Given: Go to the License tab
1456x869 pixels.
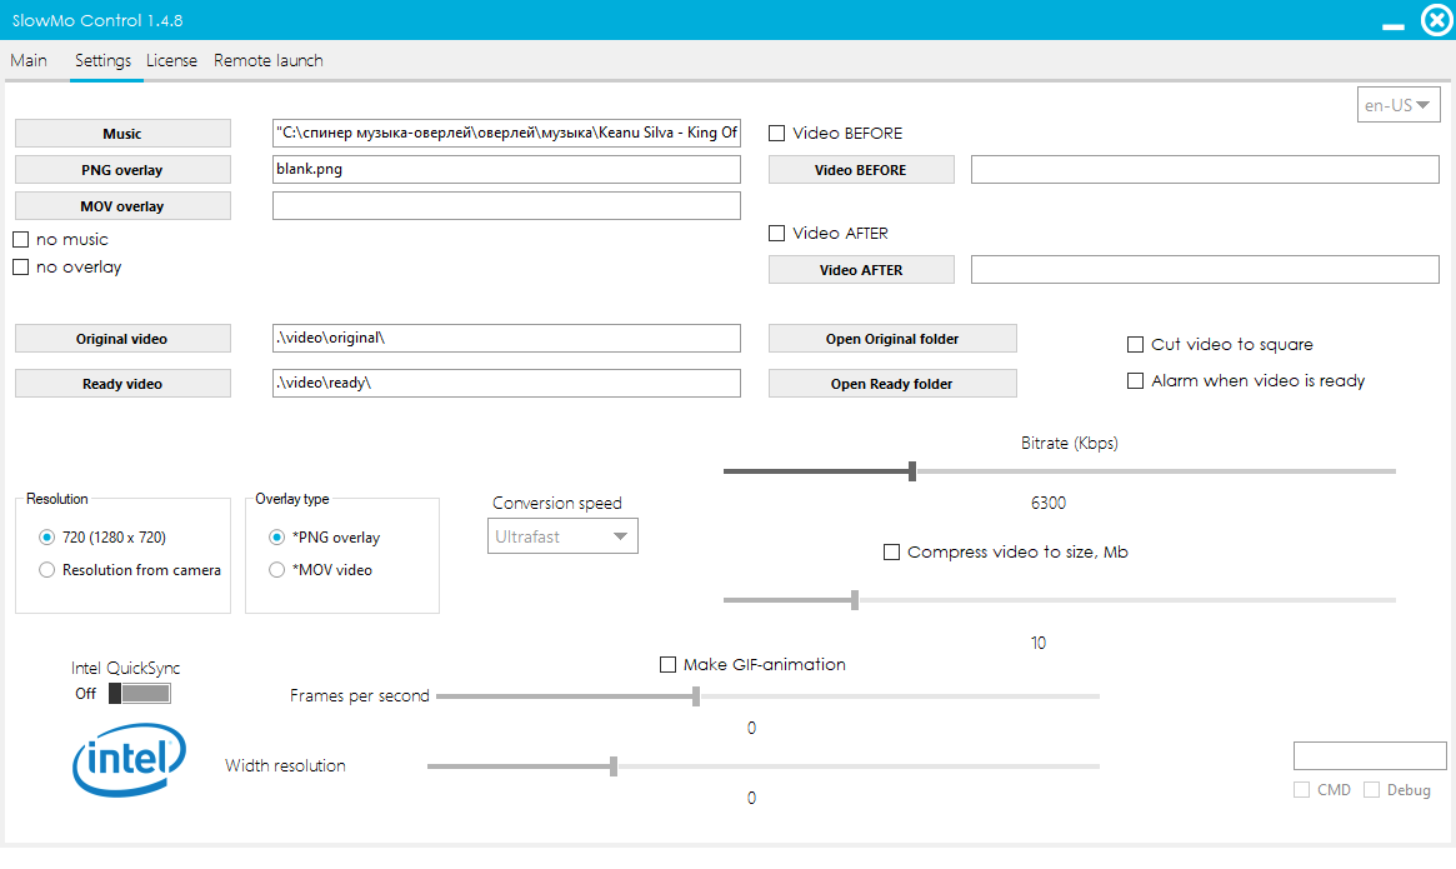Looking at the screenshot, I should [171, 61].
